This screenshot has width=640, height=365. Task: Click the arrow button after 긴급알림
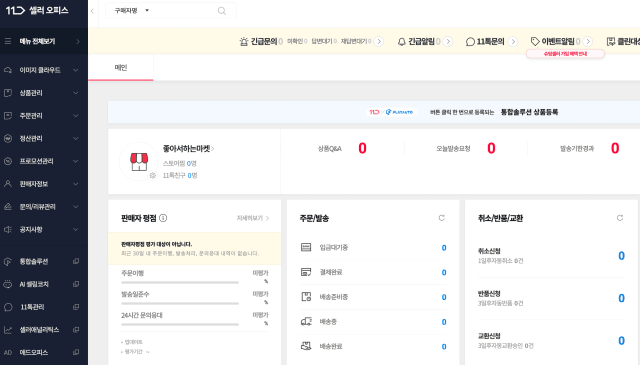coord(448,41)
